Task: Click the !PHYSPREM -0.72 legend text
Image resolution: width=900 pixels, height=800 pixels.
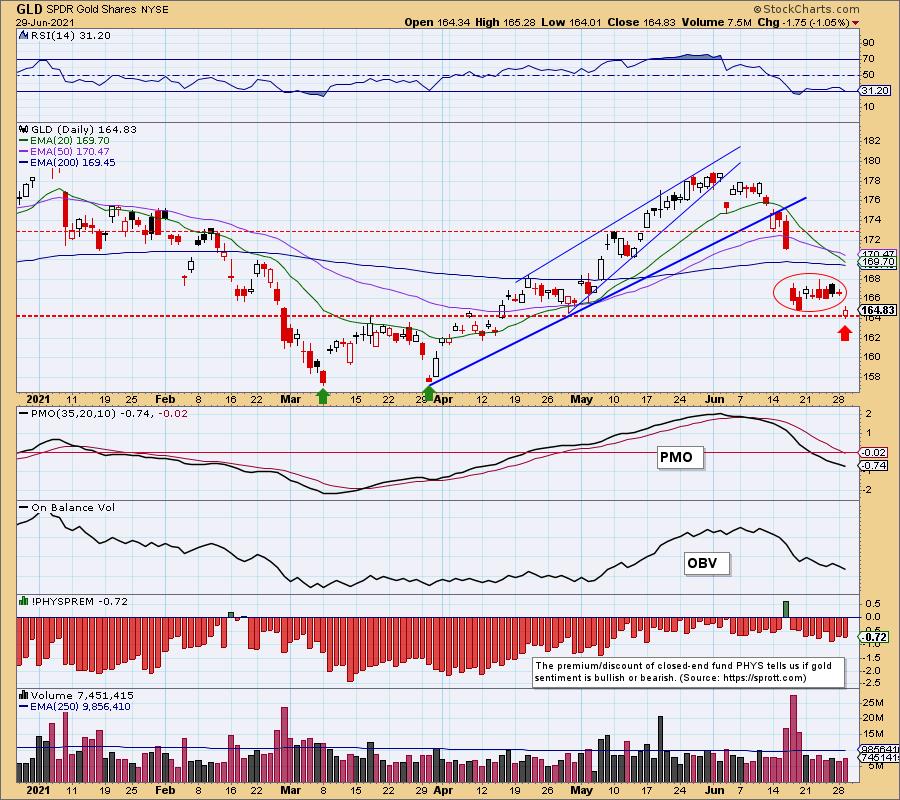Action: coord(79,601)
